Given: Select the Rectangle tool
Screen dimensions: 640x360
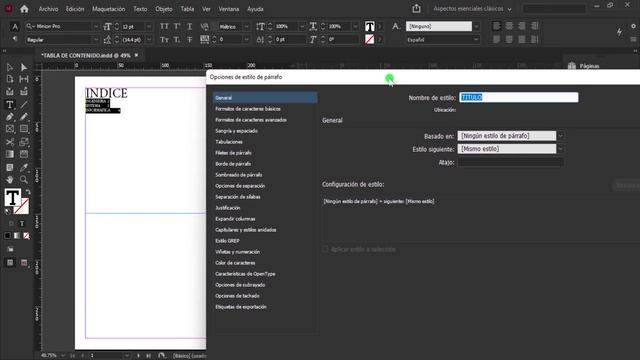Looking at the screenshot, I should 24,129.
